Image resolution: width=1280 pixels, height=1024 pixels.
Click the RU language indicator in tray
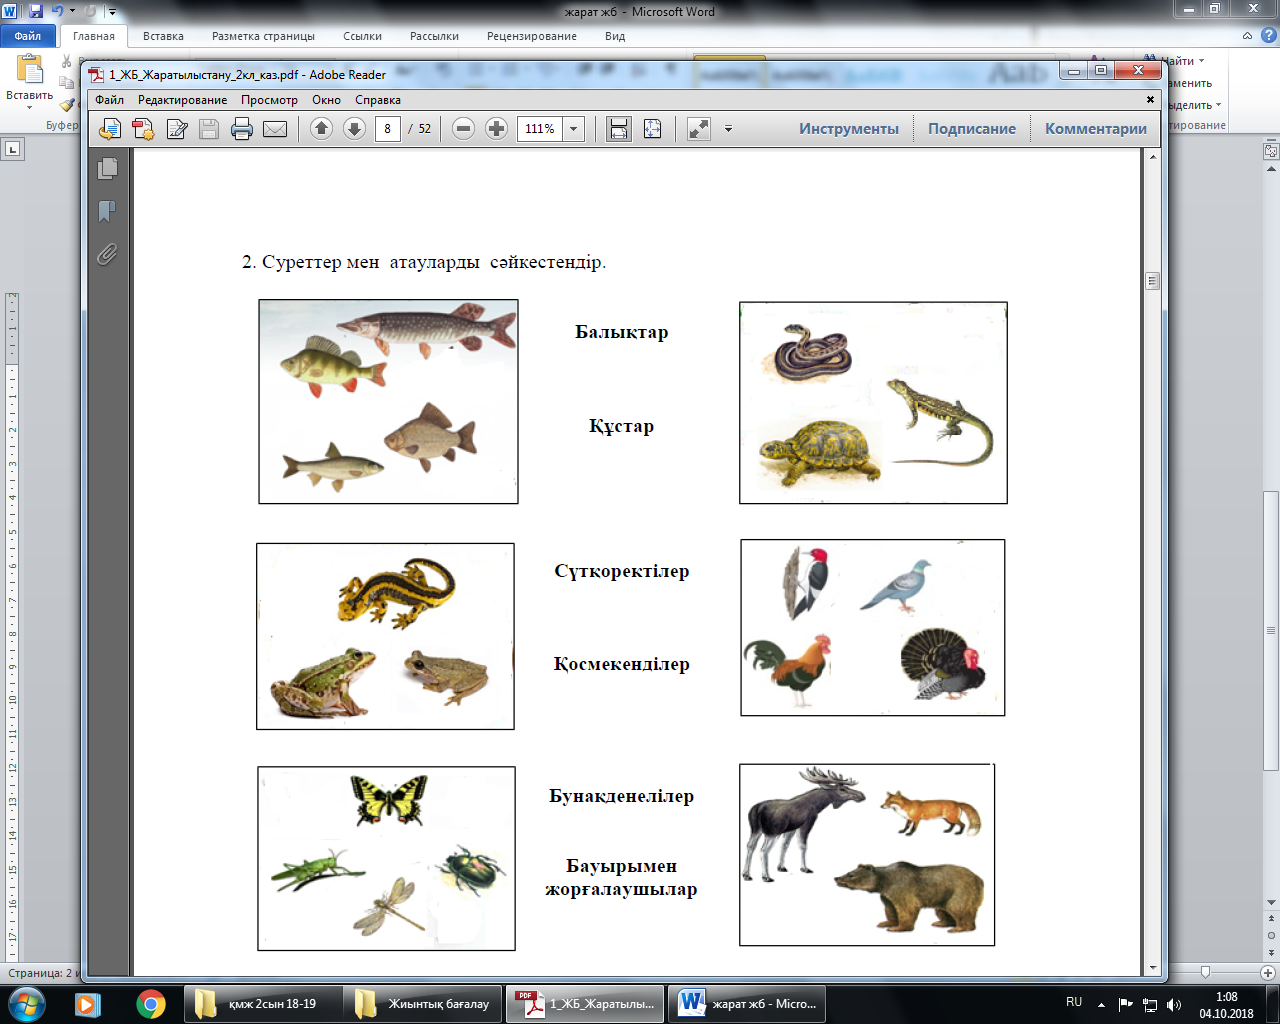point(1074,1002)
